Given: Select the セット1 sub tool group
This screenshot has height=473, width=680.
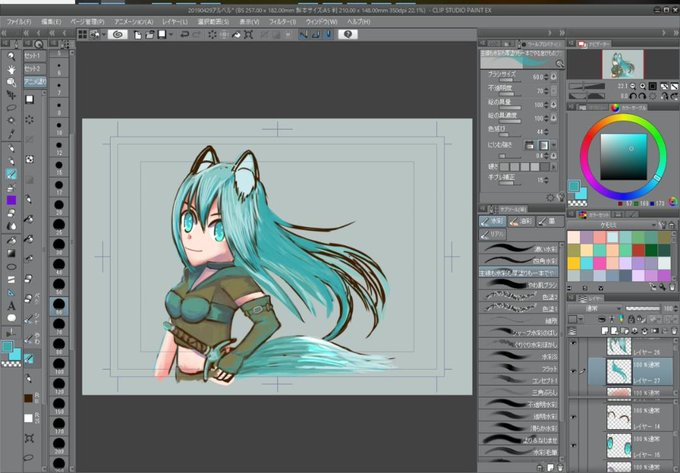Looking at the screenshot, I should (x=34, y=56).
